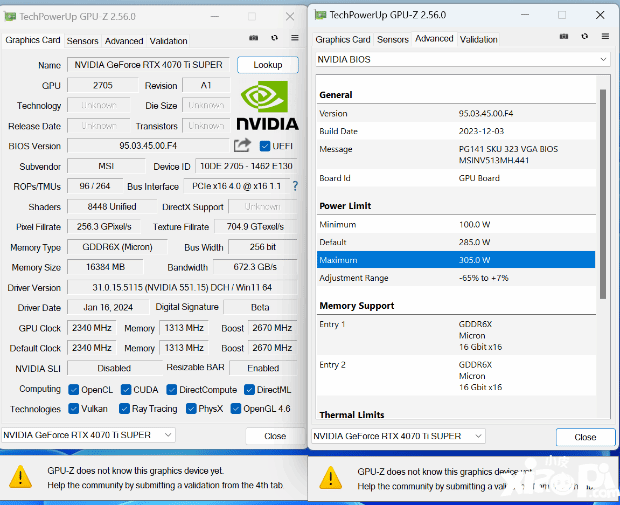Click the Bus Interface question mark help icon
The height and width of the screenshot is (505, 620).
(x=295, y=186)
